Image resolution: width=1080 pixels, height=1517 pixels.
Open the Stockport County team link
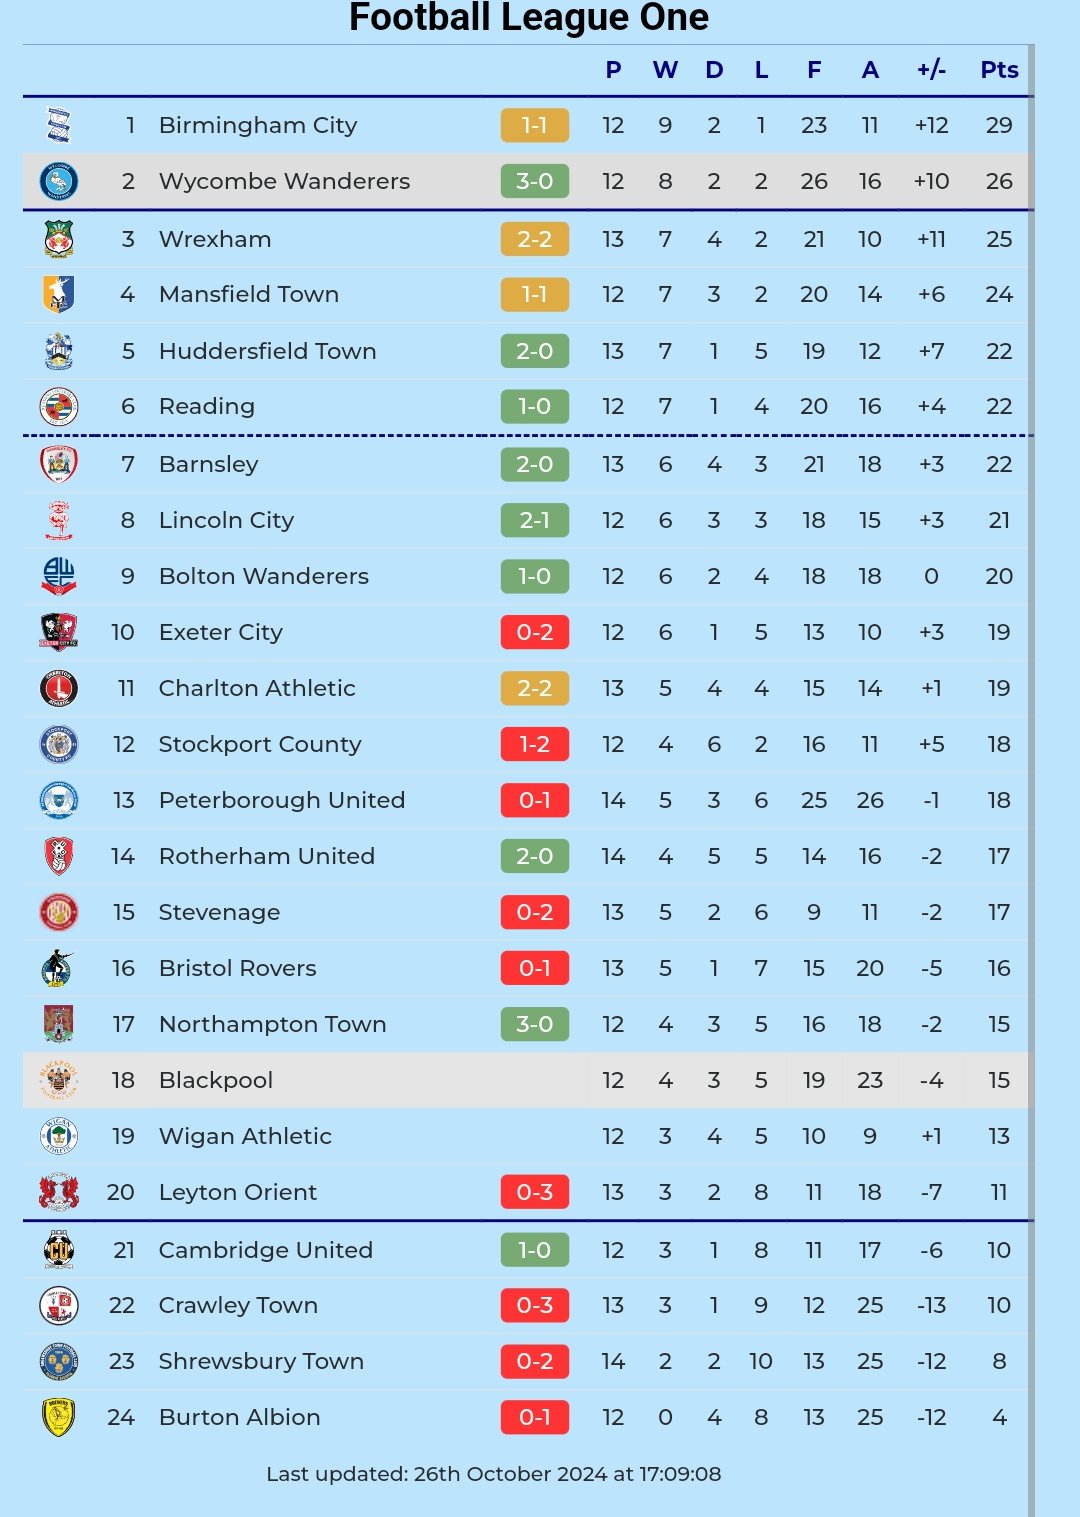coord(259,744)
